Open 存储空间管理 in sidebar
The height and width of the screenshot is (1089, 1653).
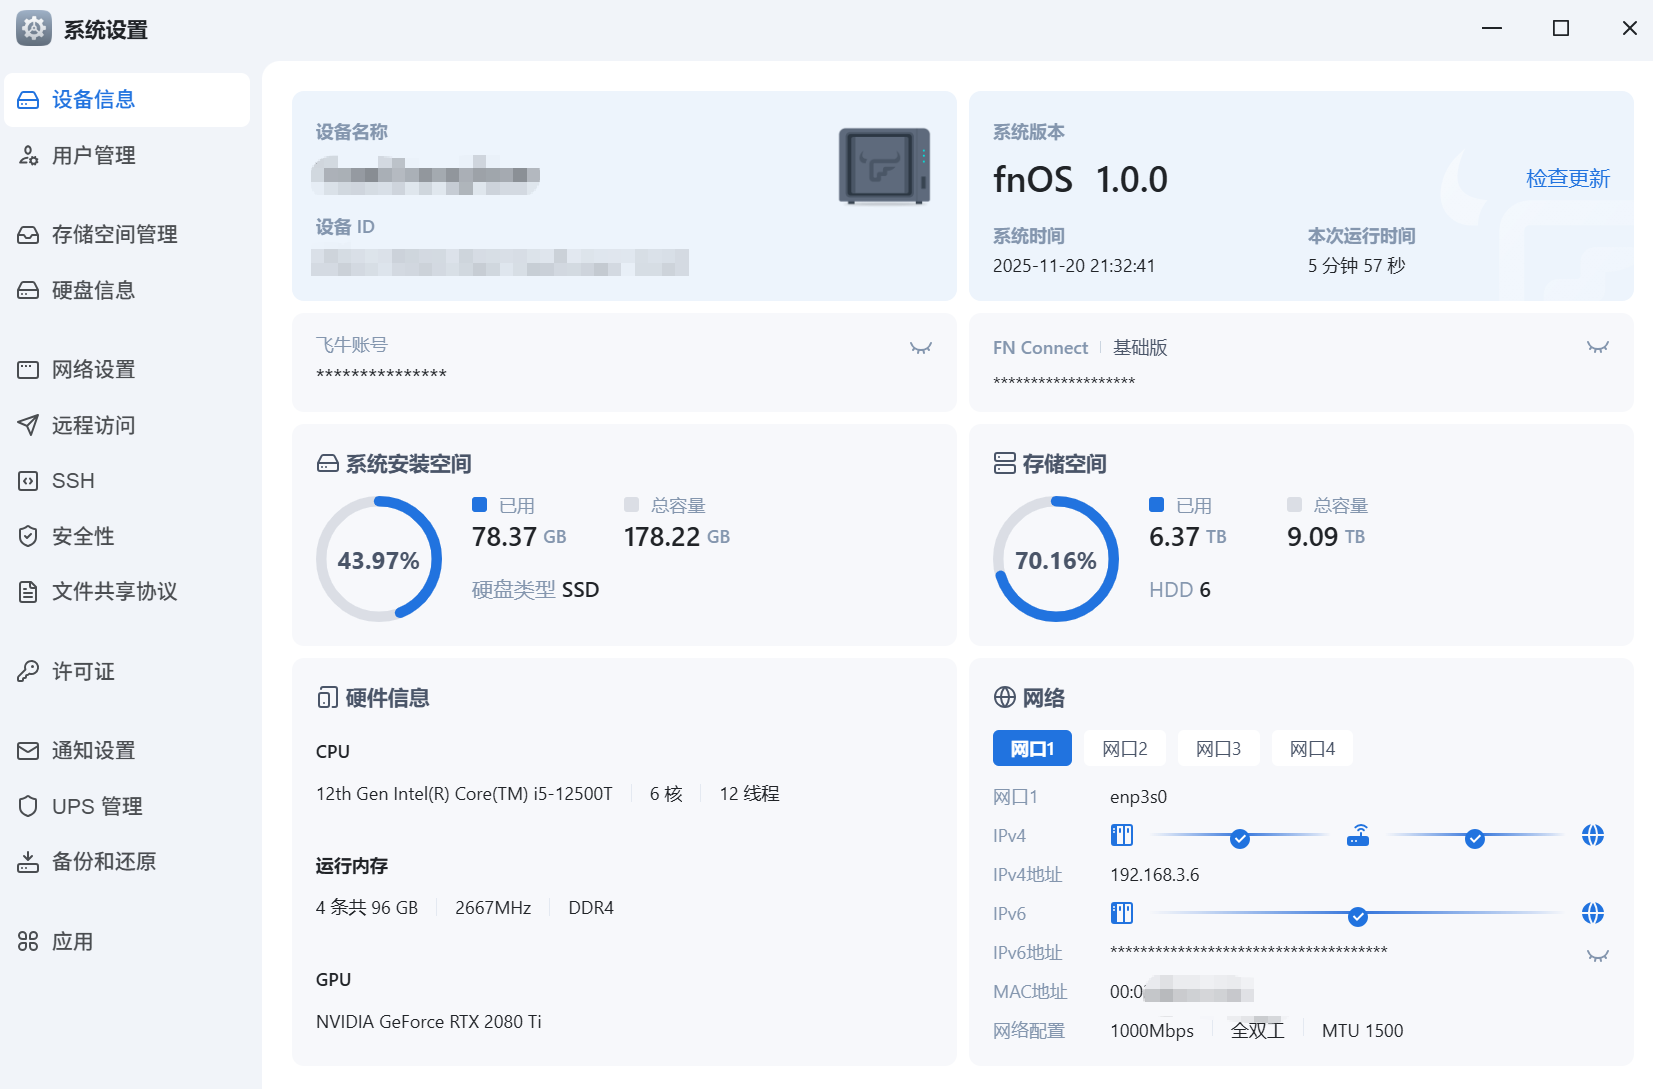[x=114, y=235]
